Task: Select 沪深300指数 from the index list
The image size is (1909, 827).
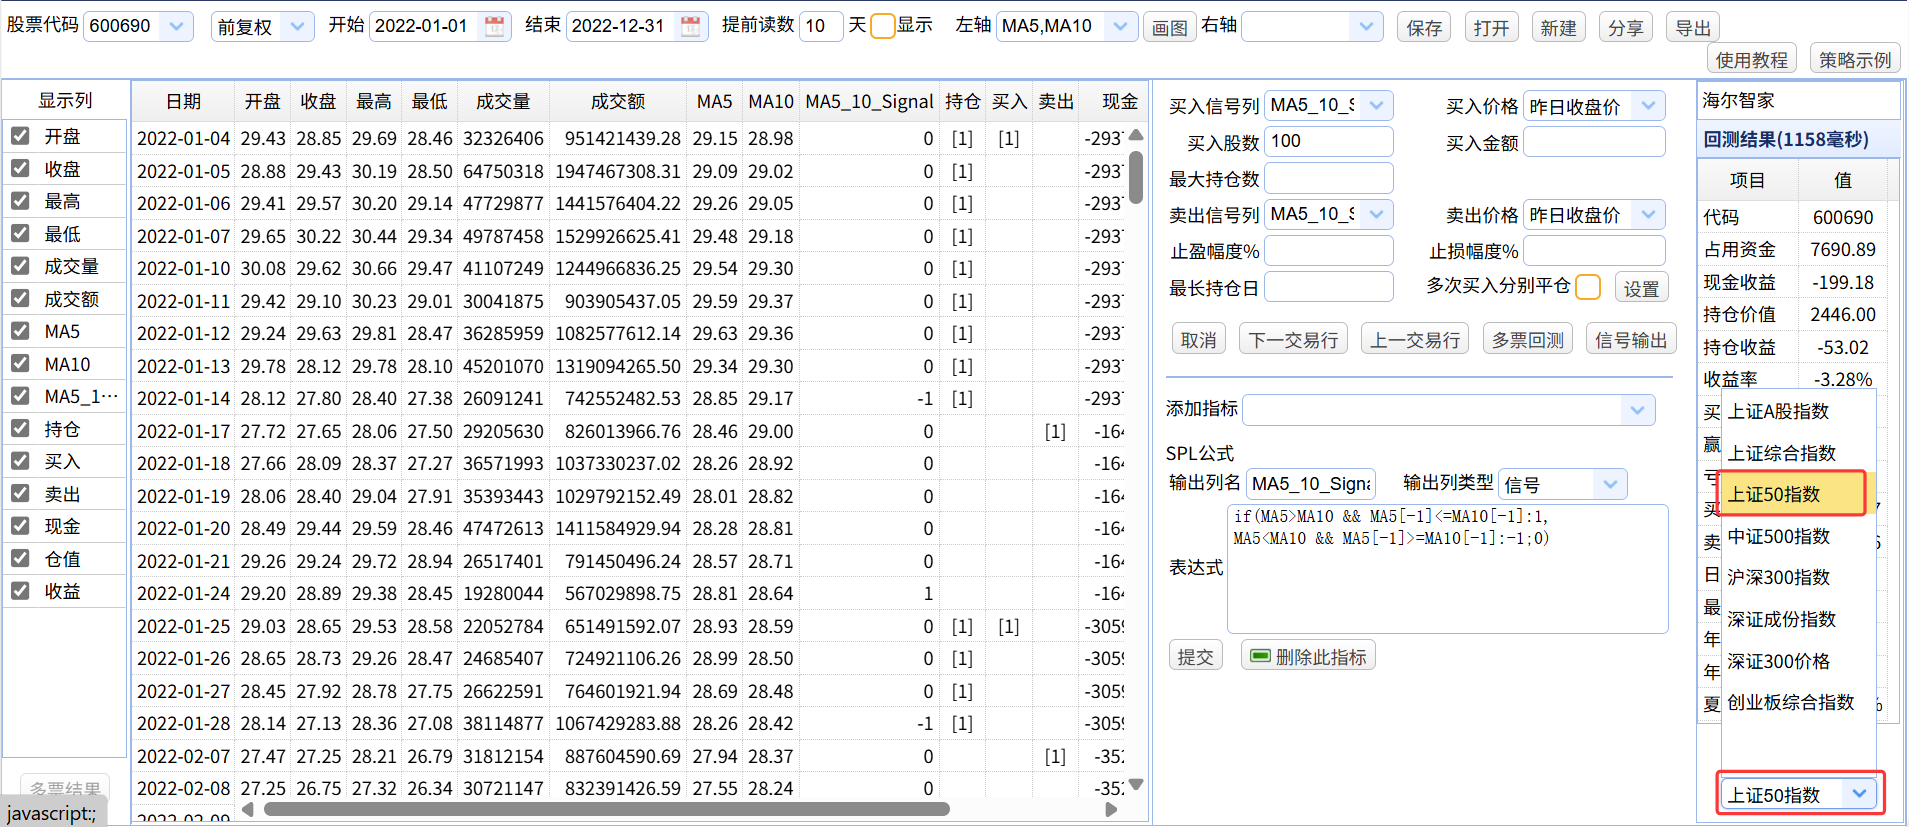Action: [1778, 577]
